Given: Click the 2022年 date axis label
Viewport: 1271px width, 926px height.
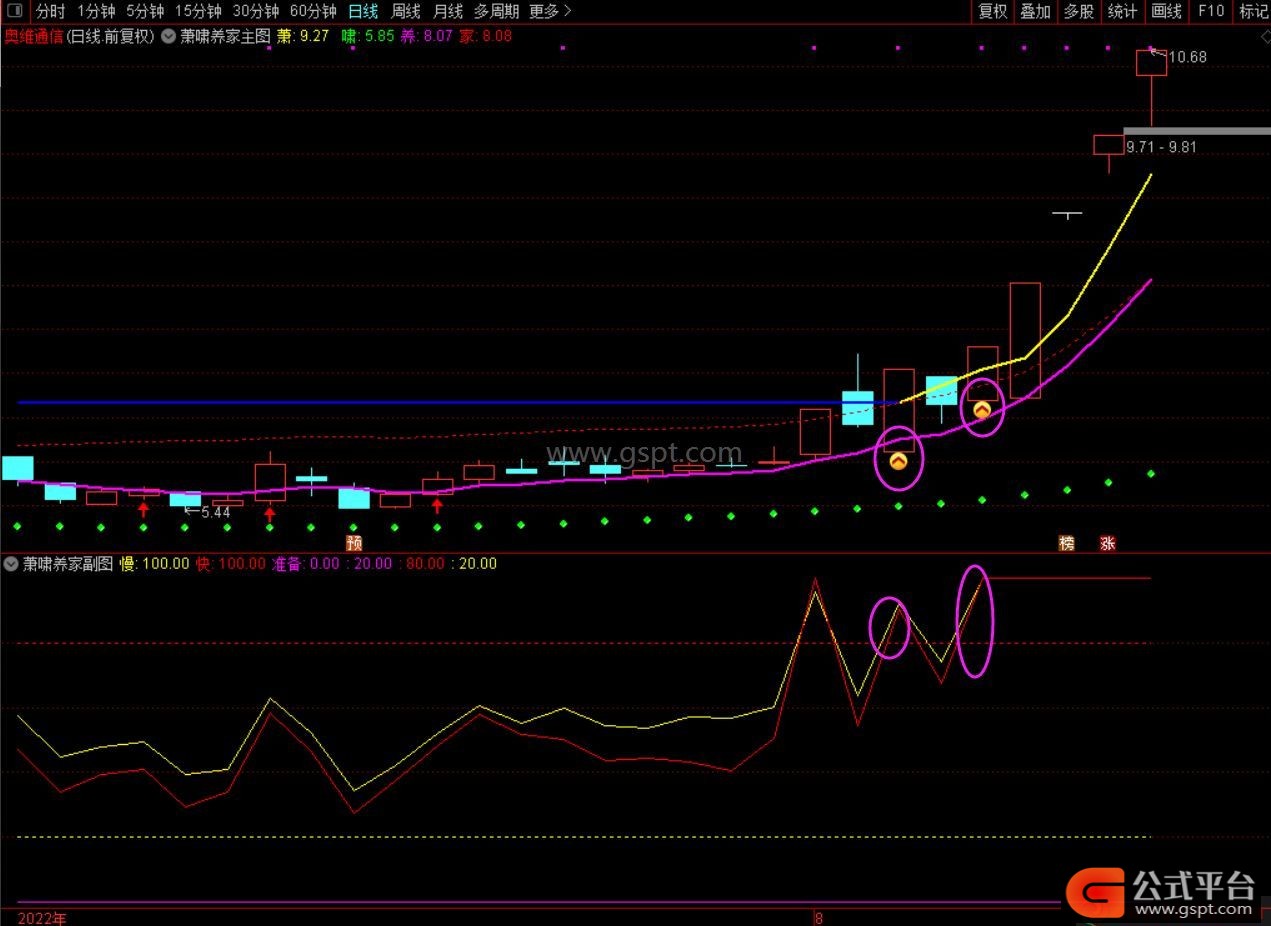Looking at the screenshot, I should click(42, 918).
